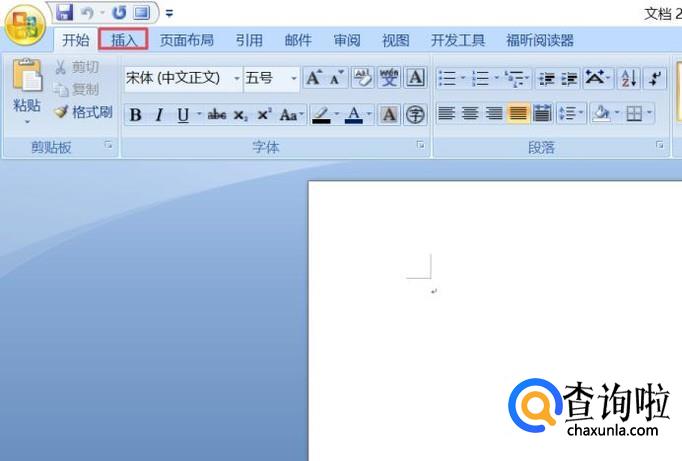Click the 复制 copy button

click(x=77, y=90)
